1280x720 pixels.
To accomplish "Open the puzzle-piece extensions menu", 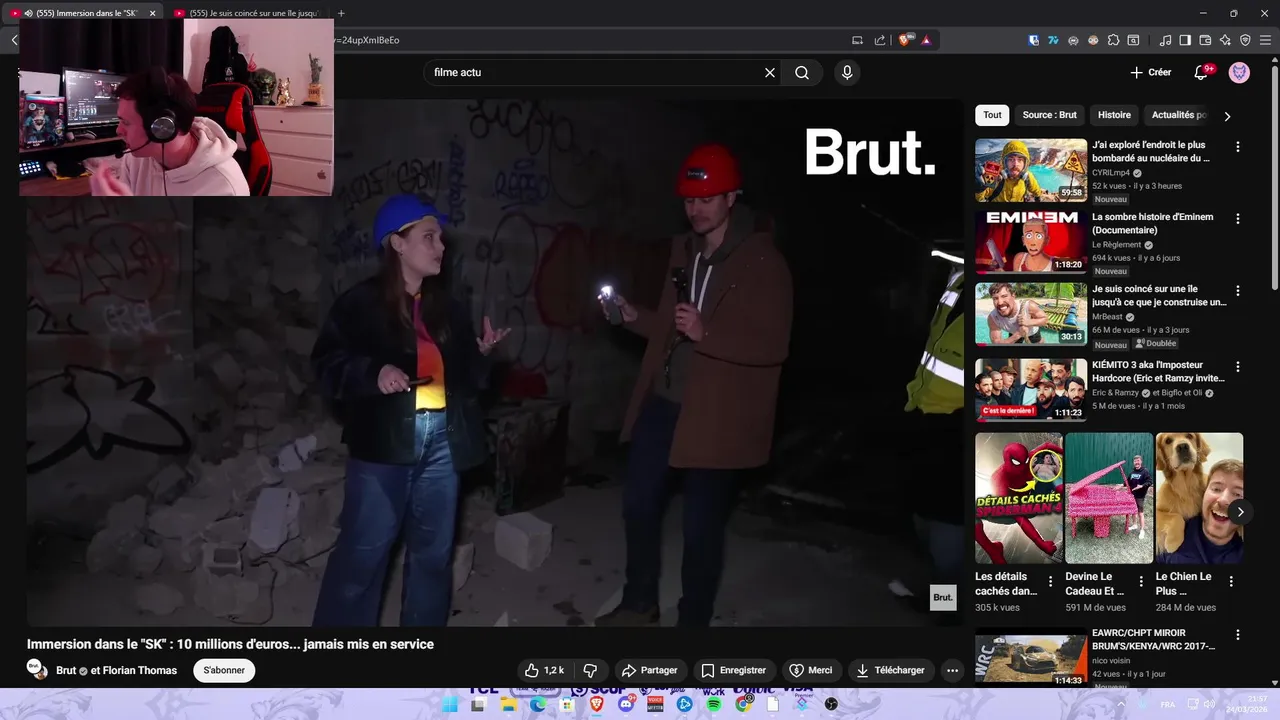I will 1113,40.
